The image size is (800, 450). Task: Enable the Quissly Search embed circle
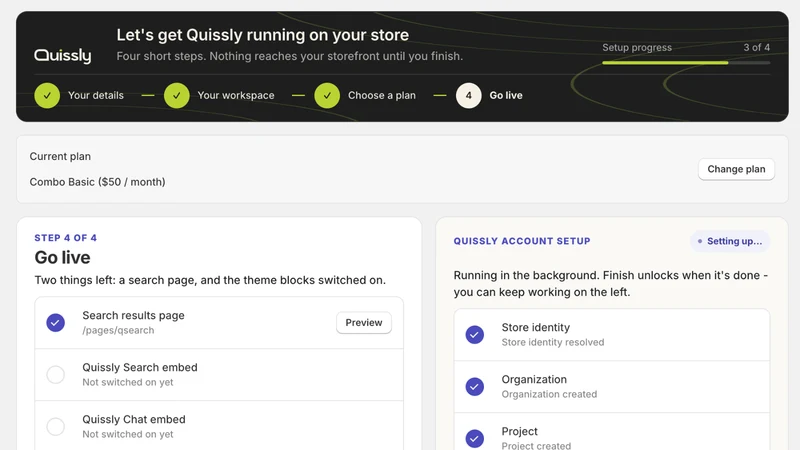click(x=56, y=374)
